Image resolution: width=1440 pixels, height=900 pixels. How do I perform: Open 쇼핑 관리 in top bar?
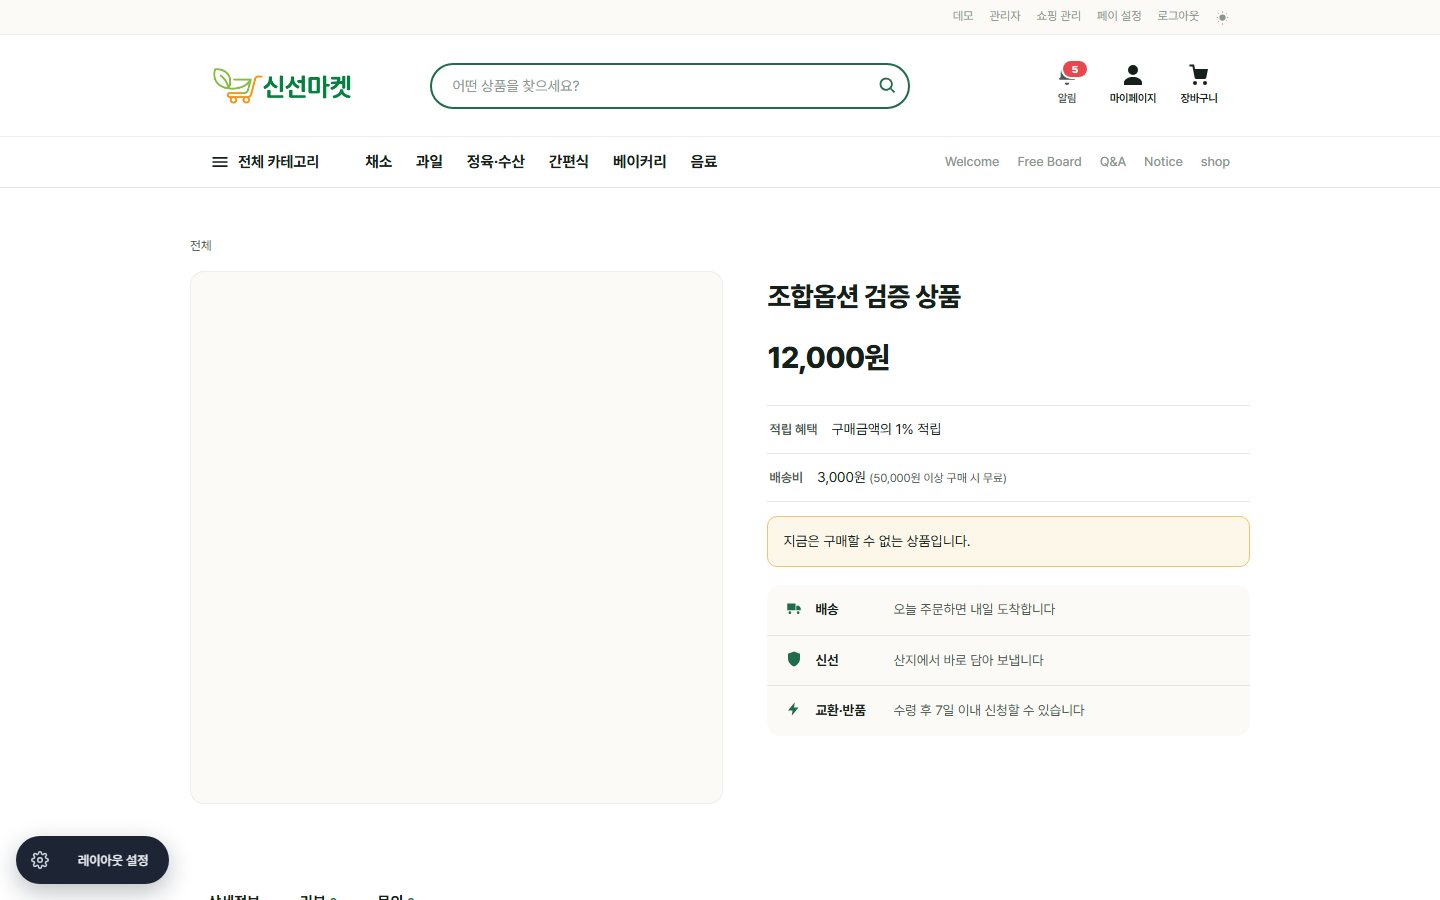click(1058, 16)
